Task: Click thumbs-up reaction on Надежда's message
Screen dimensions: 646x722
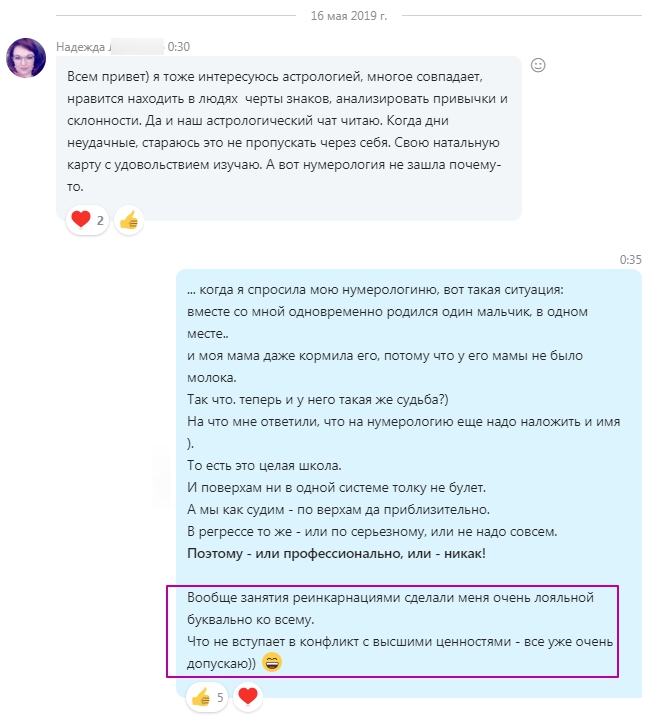Action: pyautogui.click(x=128, y=221)
